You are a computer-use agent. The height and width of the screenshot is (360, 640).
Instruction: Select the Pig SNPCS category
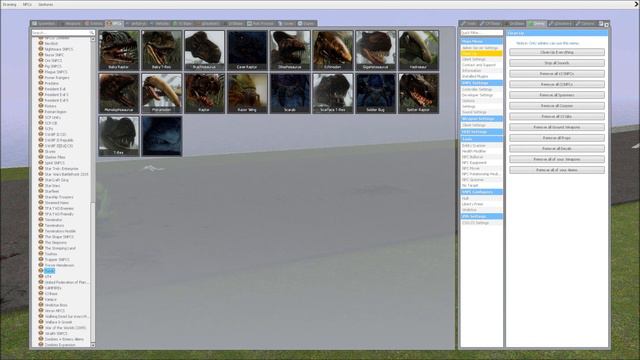[x=53, y=66]
